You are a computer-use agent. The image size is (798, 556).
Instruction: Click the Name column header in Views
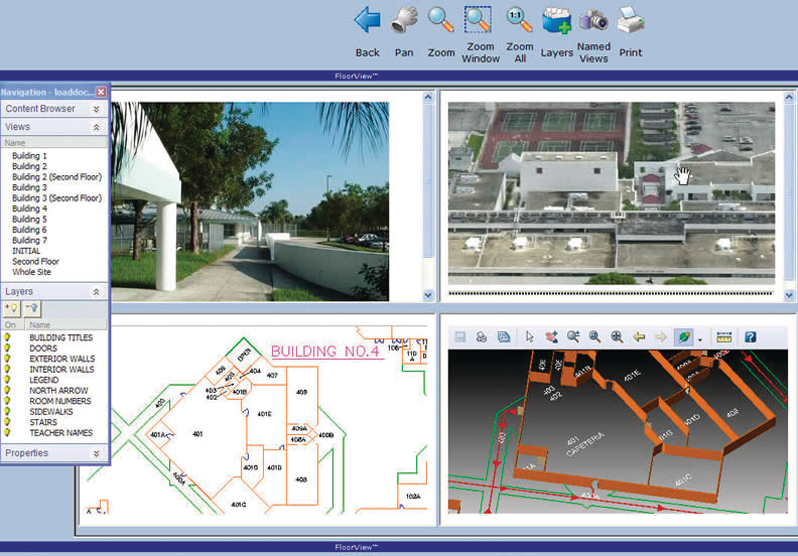tap(54, 143)
